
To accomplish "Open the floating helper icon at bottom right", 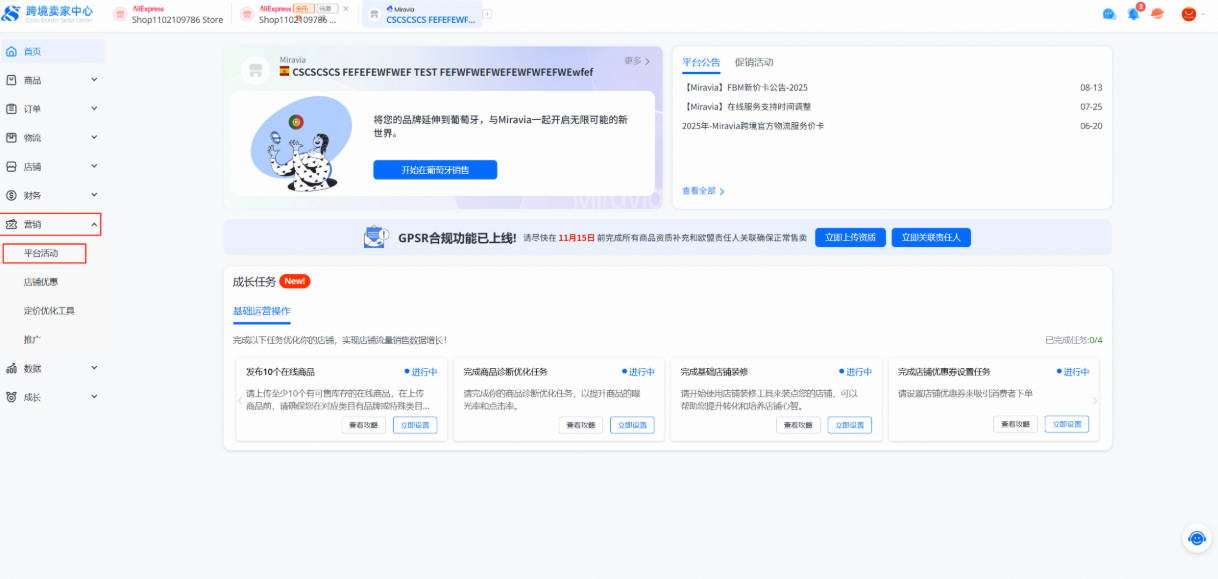I will click(1196, 538).
